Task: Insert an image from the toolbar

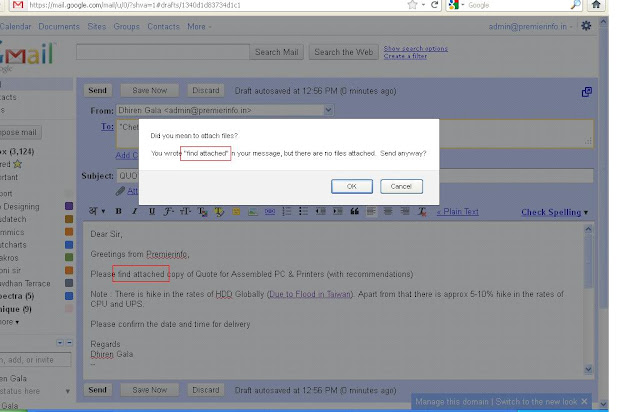Action: [253, 212]
